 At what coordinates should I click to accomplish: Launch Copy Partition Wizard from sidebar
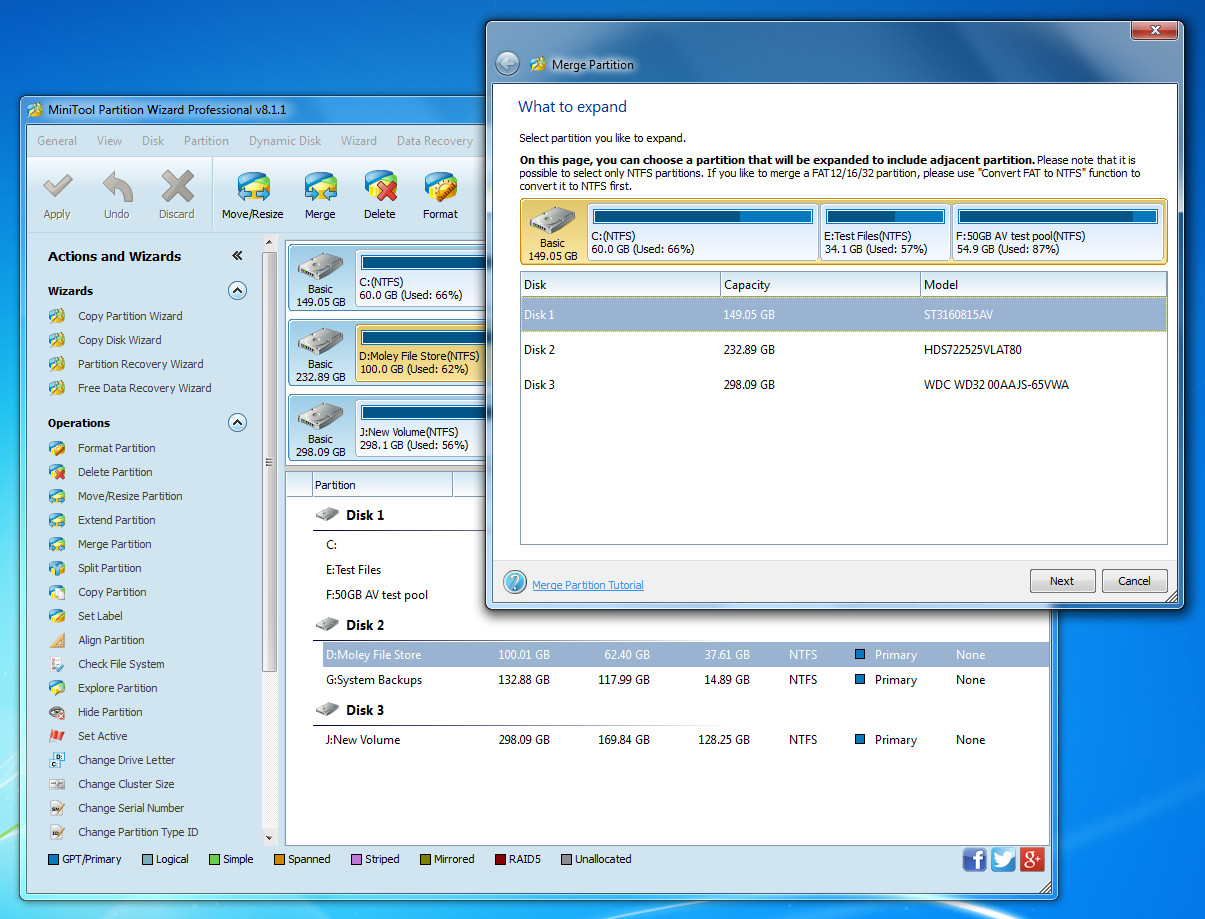point(130,316)
